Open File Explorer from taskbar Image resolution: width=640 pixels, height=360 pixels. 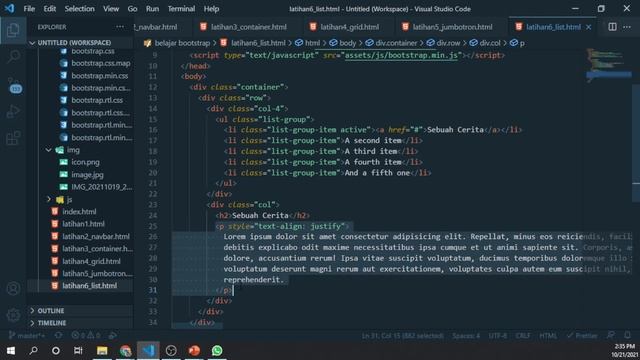[102, 351]
